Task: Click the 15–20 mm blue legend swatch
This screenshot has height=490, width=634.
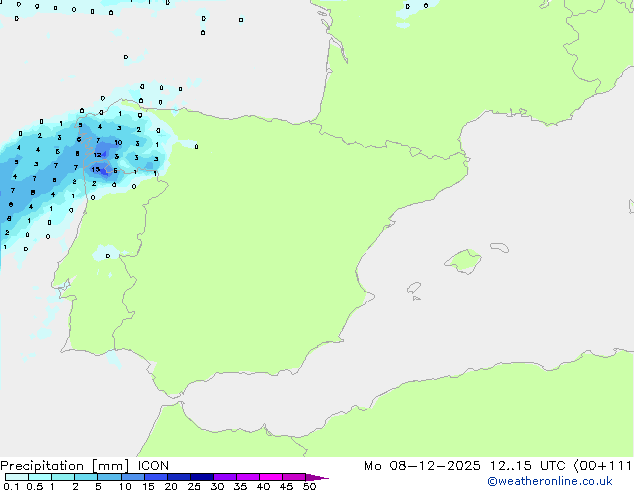Action: (156, 477)
